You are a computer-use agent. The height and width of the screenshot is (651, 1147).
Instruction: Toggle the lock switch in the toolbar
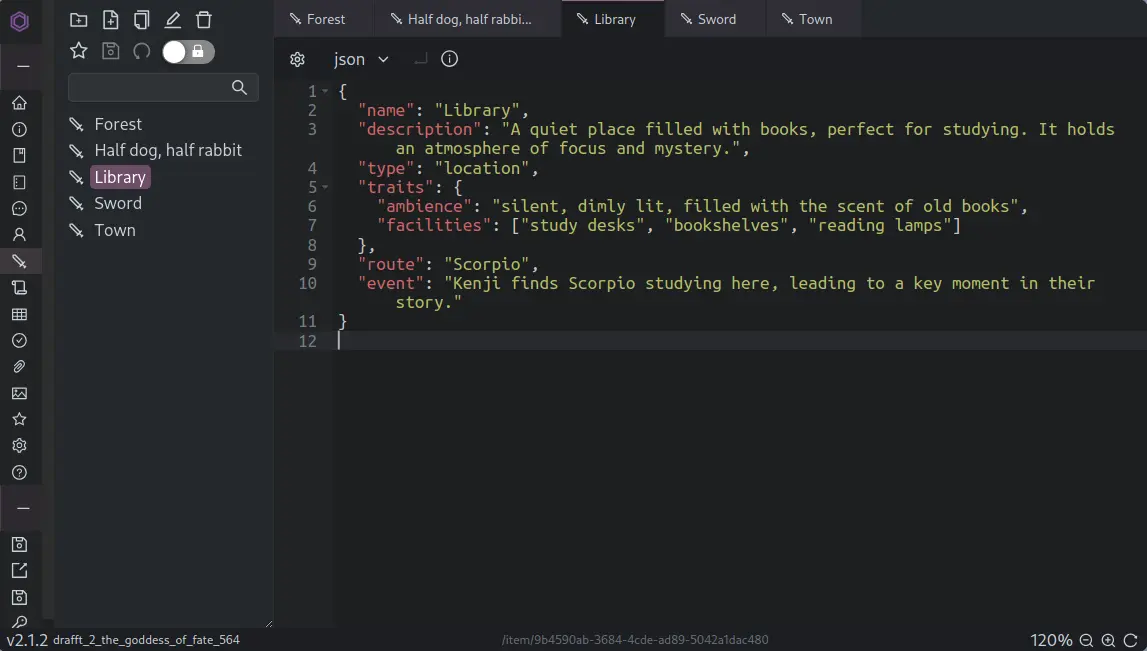tap(188, 50)
